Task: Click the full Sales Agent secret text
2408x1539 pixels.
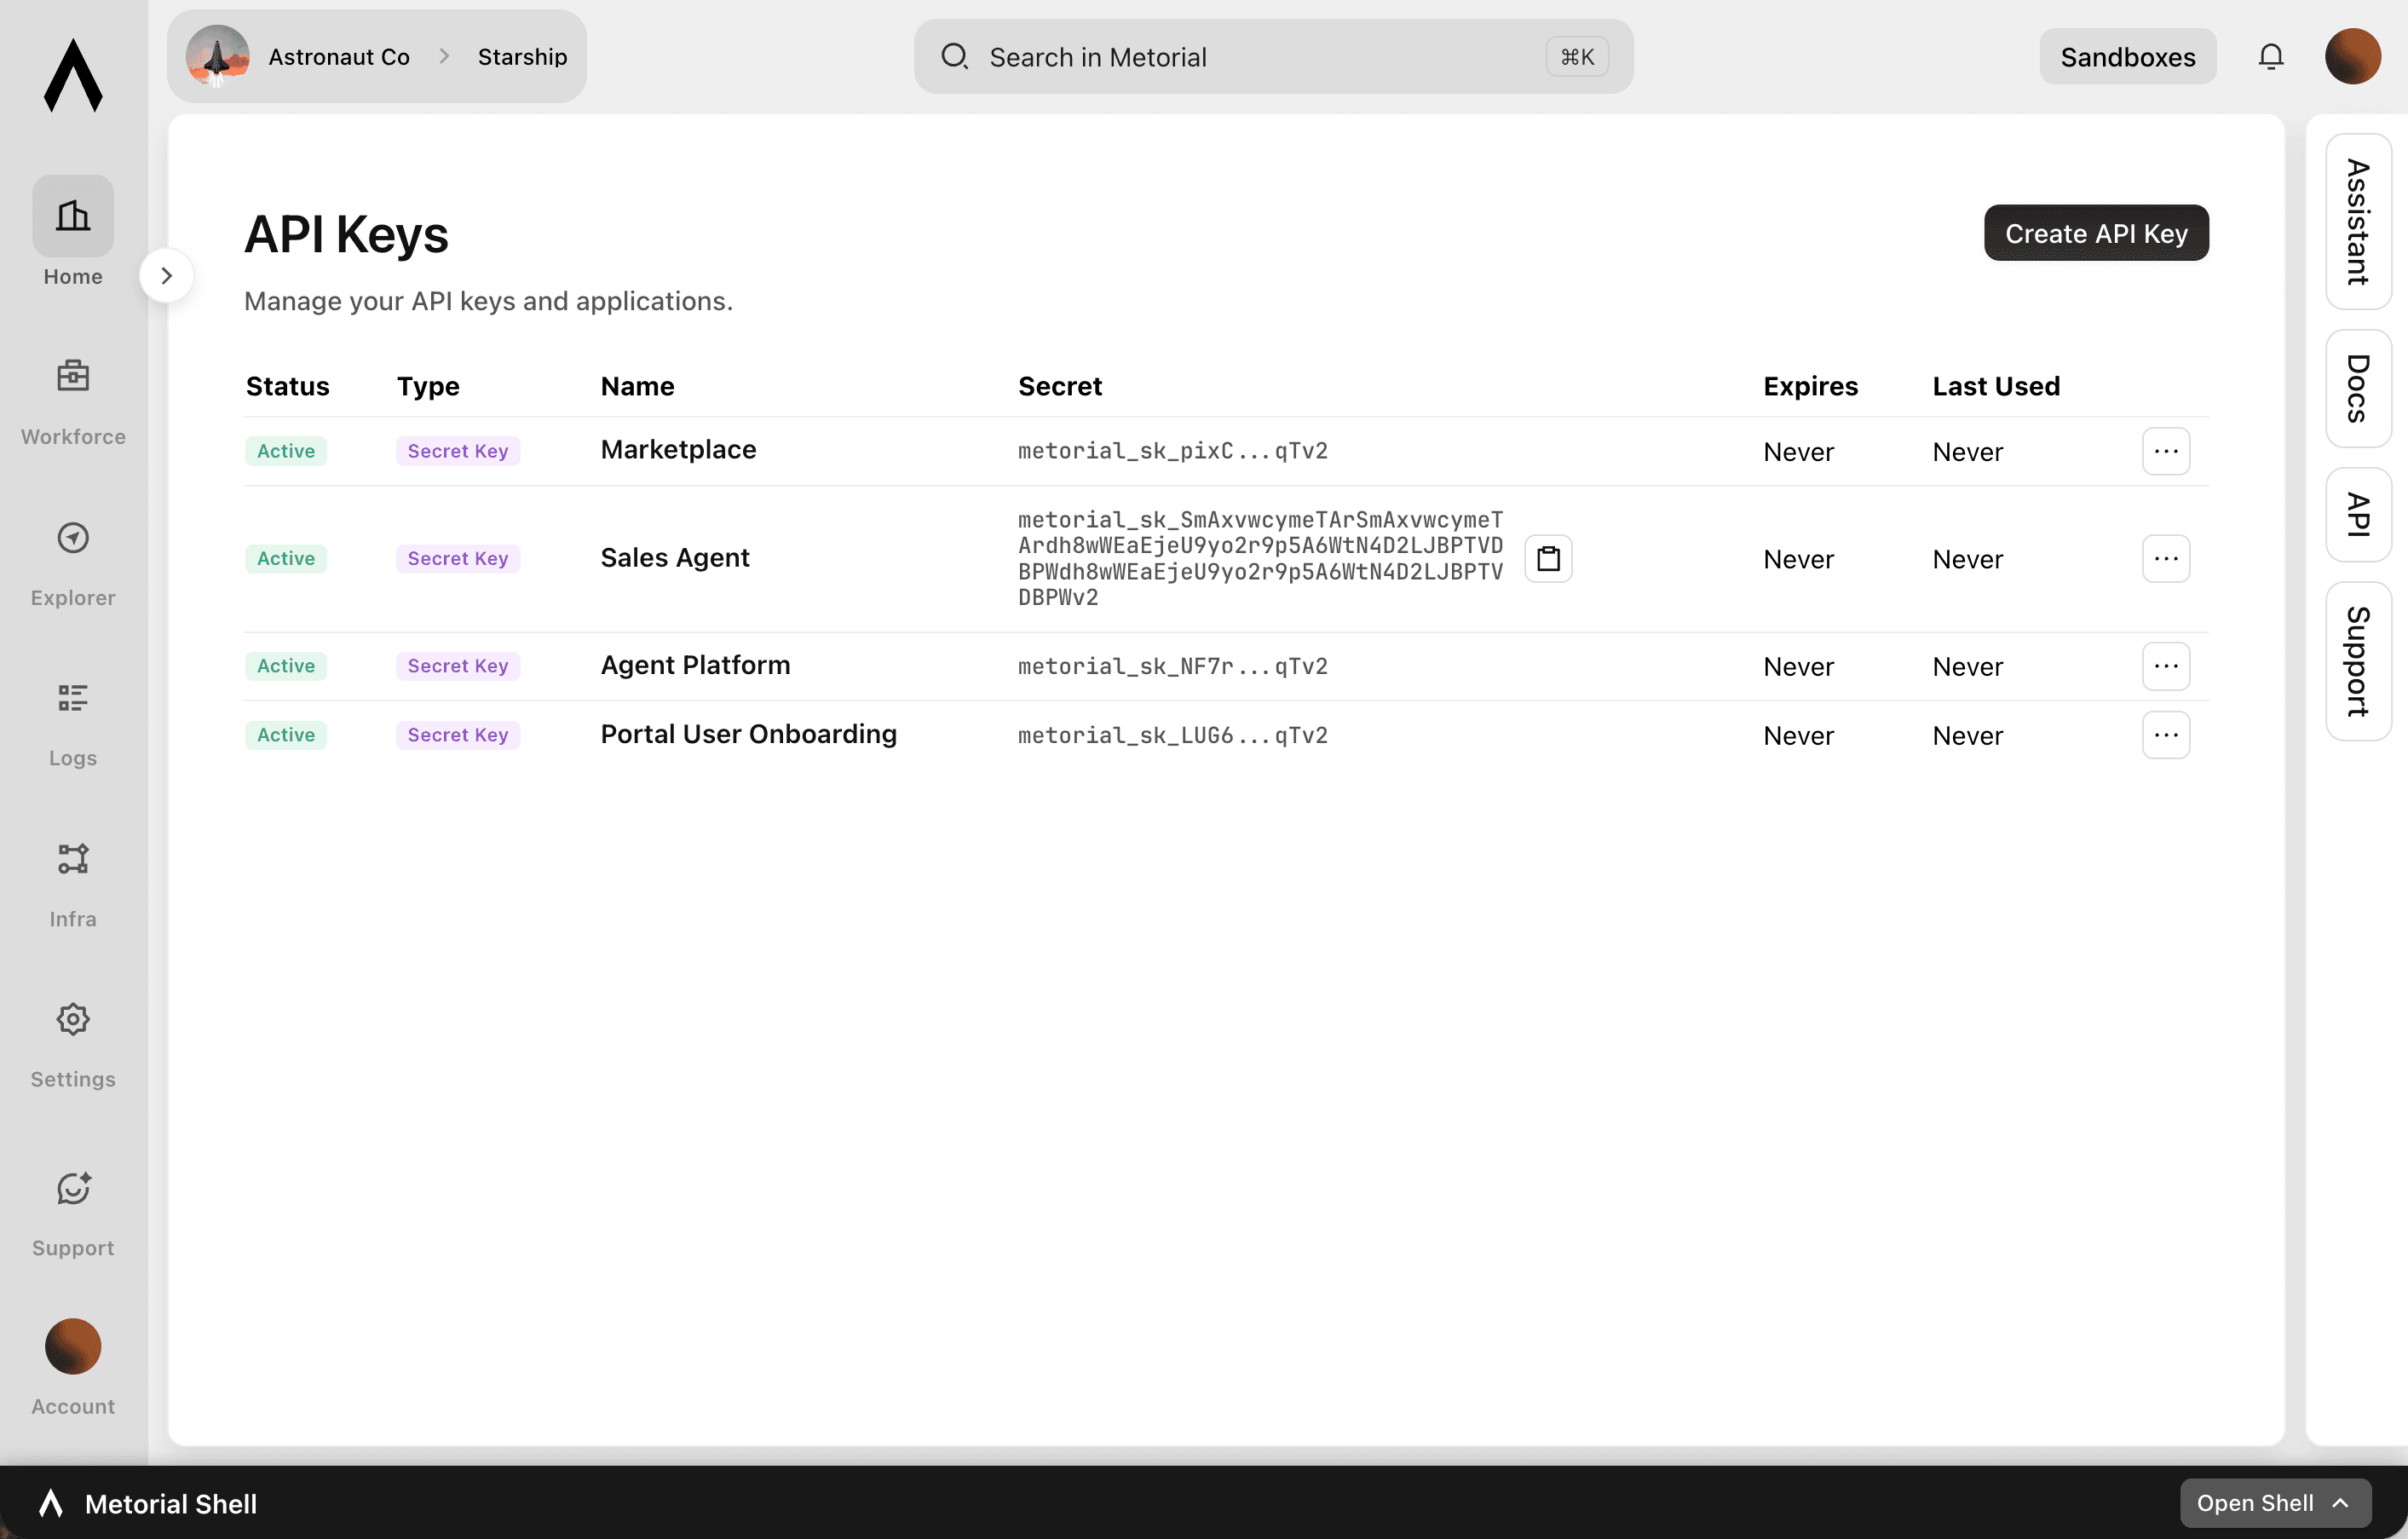Action: pos(1260,559)
